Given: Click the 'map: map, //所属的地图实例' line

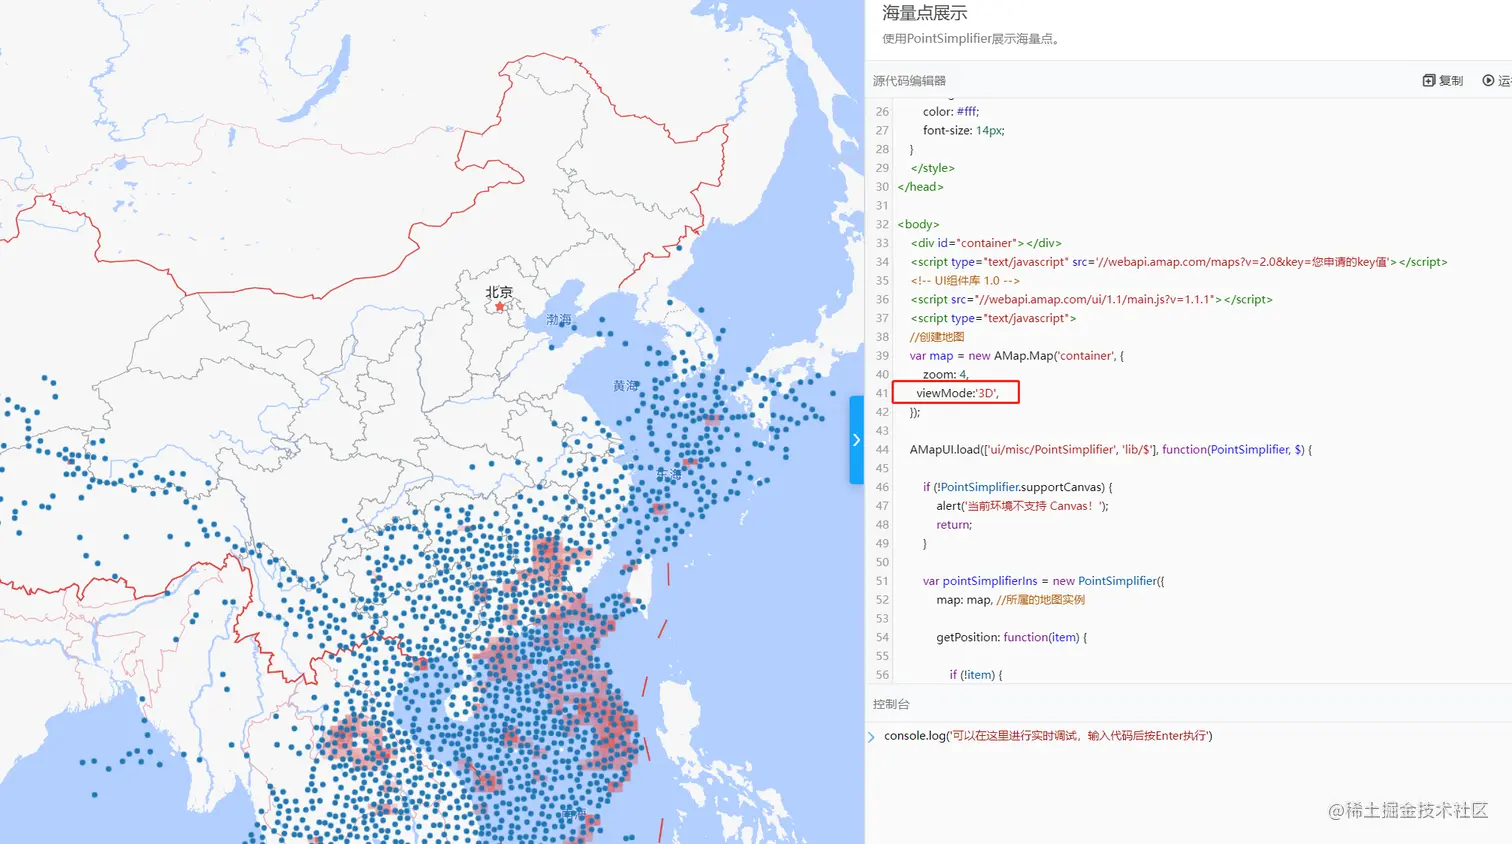Looking at the screenshot, I should point(1010,600).
